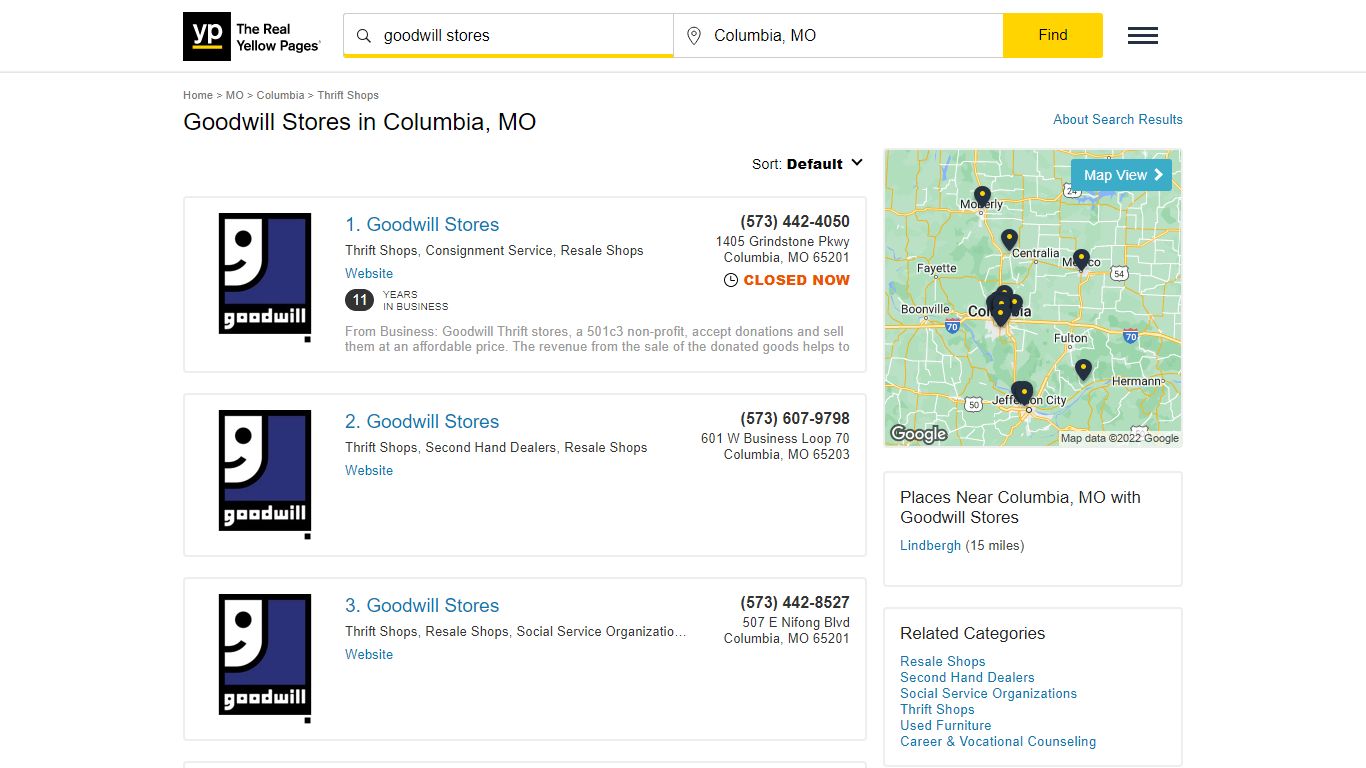
Task: Open Website link for Business Loop 70 store
Action: pos(369,471)
